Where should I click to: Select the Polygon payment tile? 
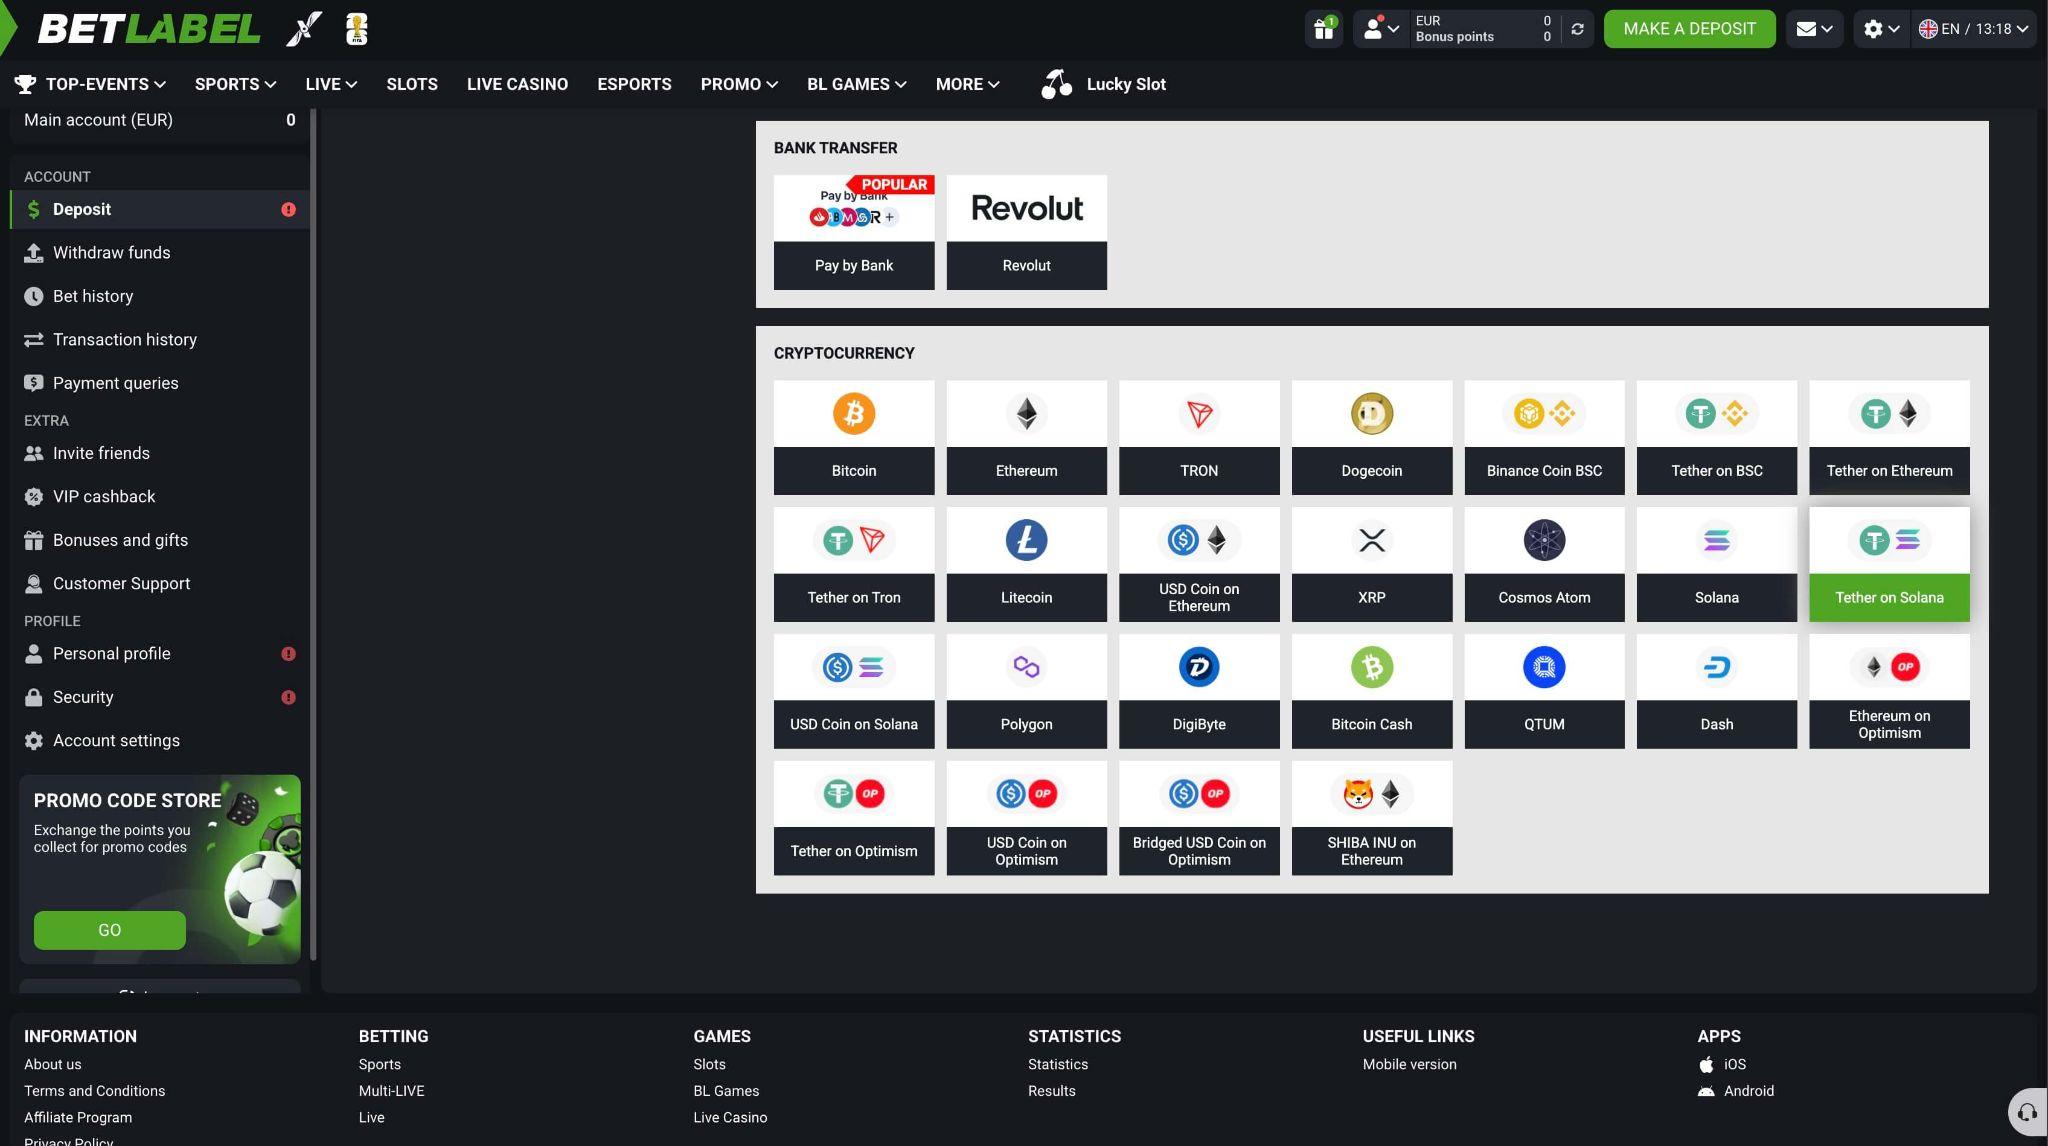[x=1026, y=691]
